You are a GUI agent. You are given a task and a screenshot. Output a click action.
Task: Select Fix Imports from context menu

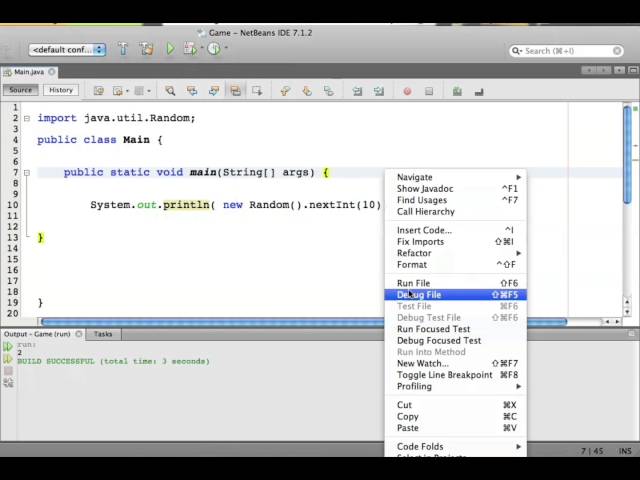pos(456,242)
